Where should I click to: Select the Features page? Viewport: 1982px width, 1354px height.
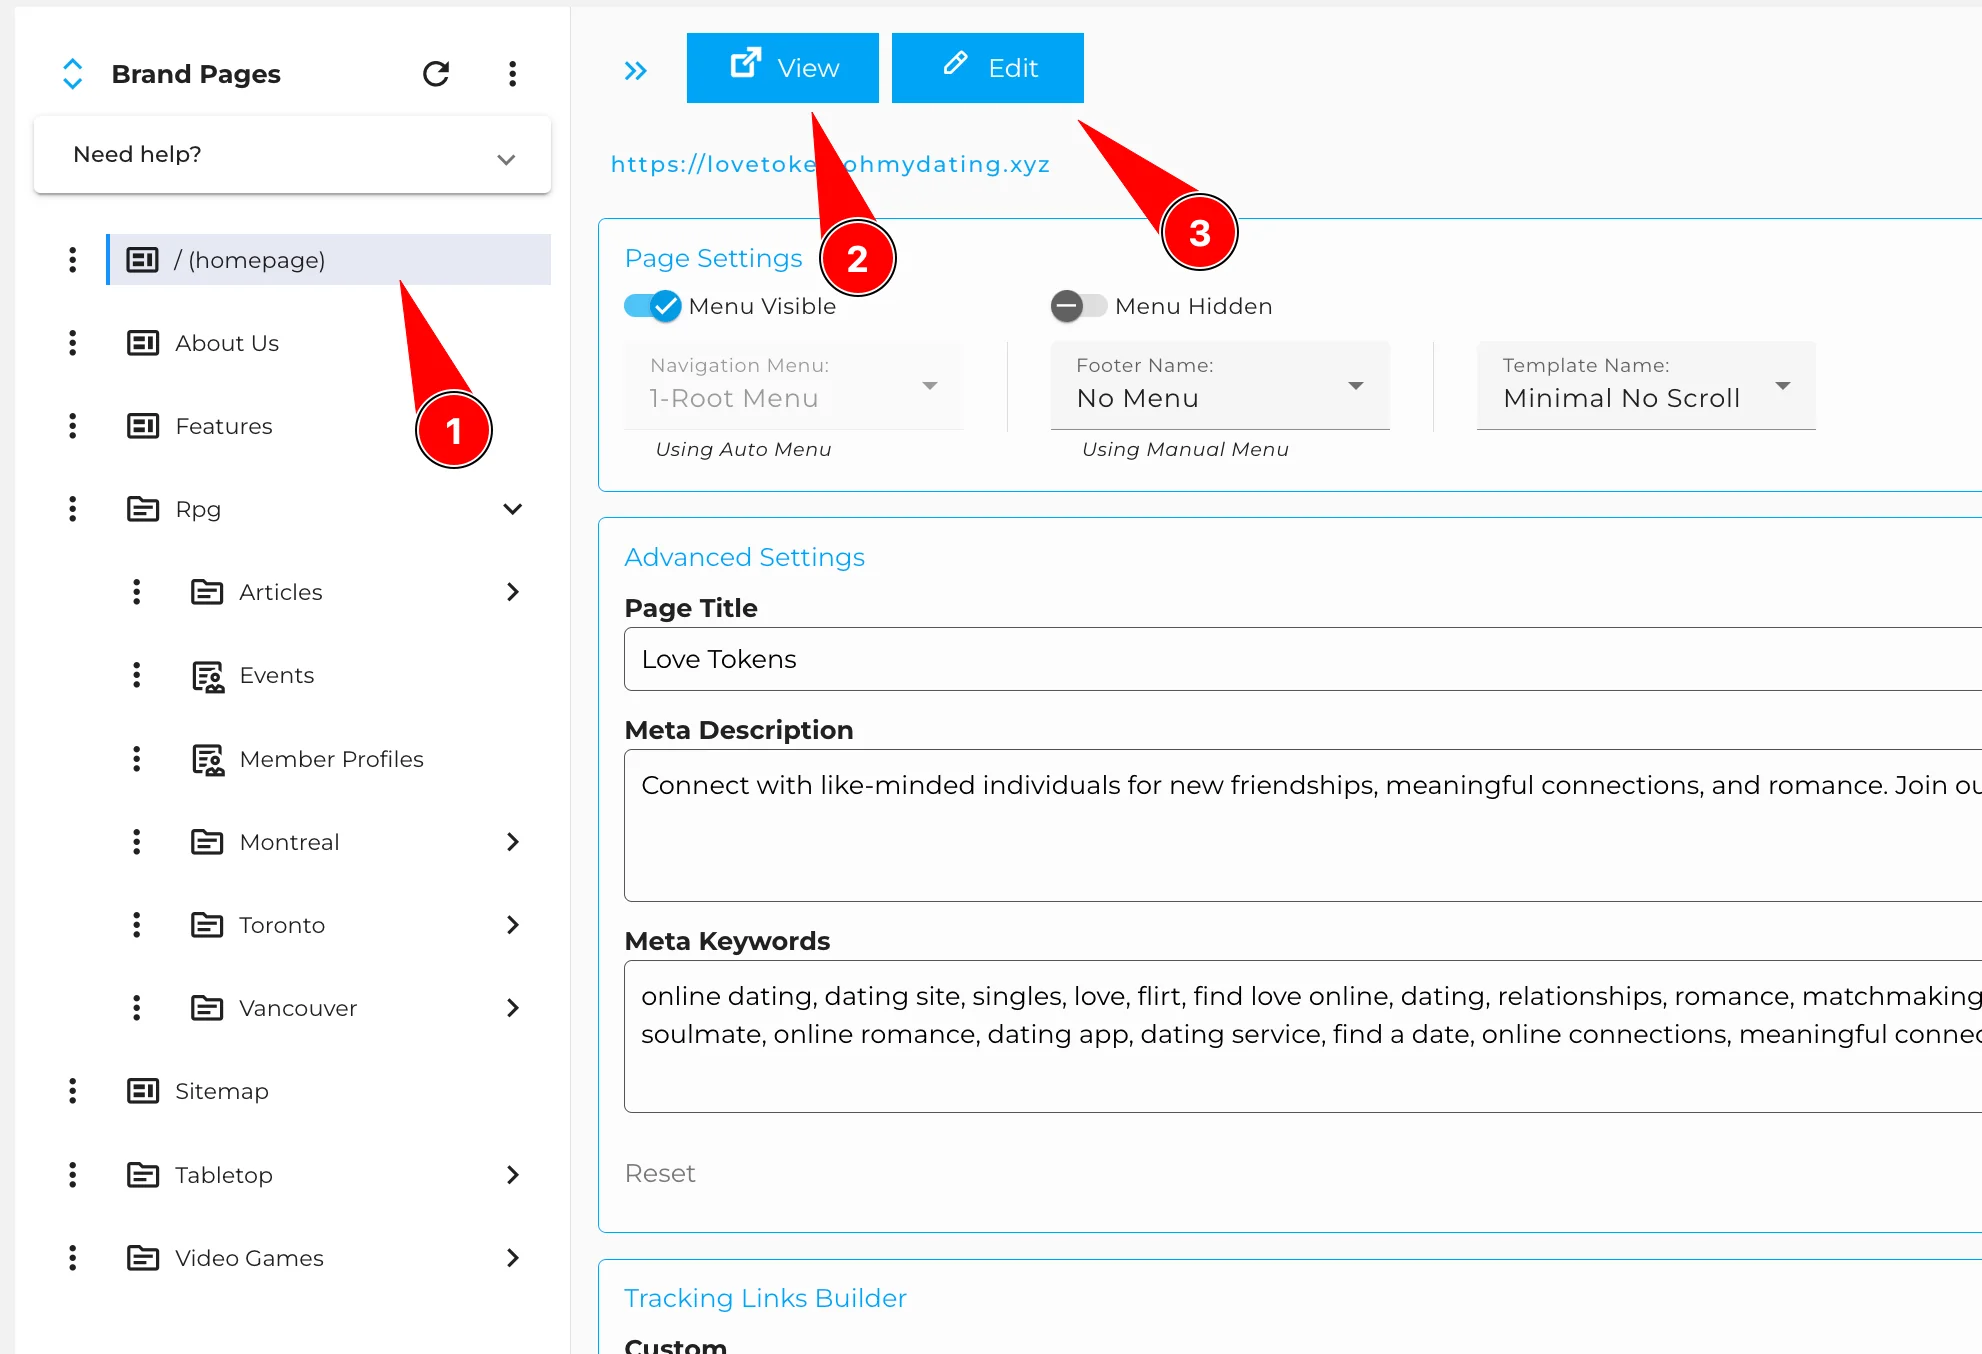224,427
